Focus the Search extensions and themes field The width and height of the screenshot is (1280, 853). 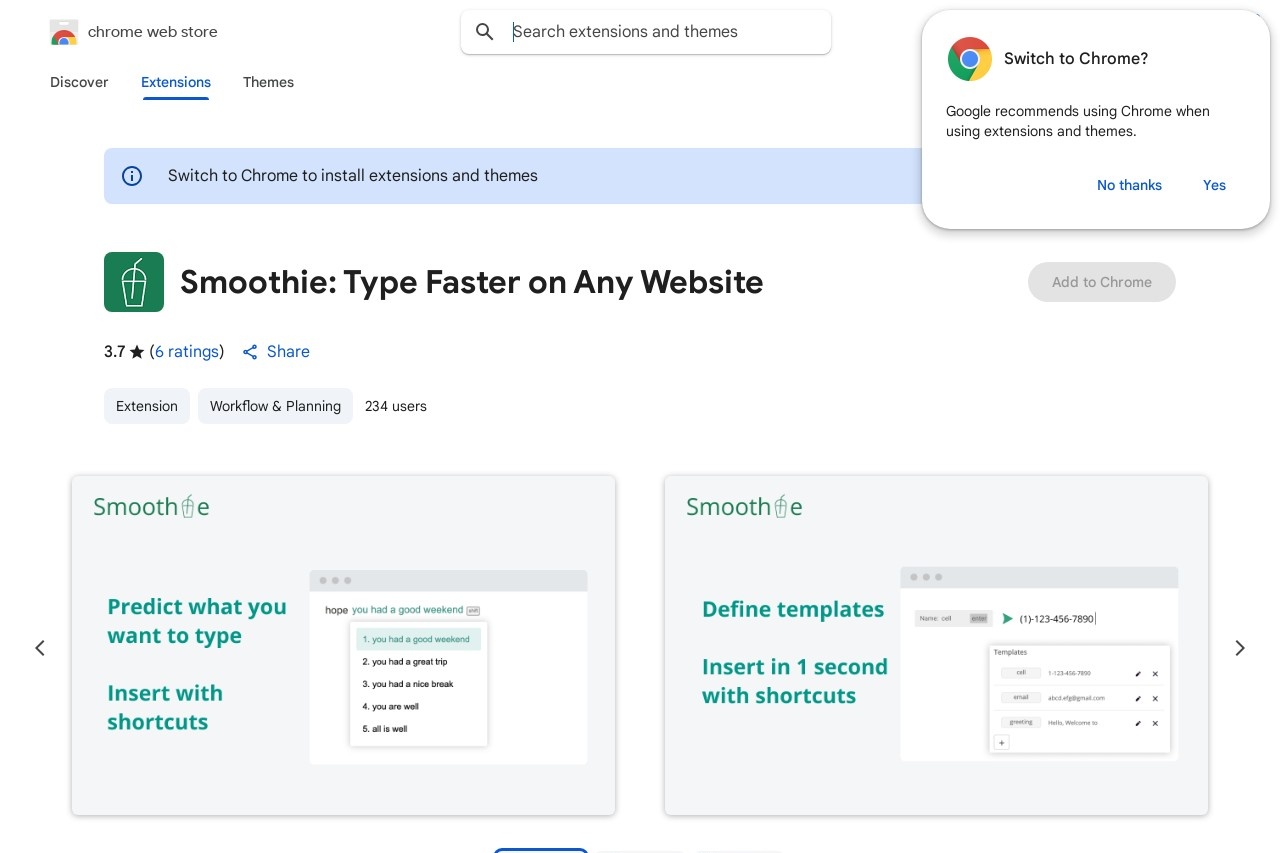point(646,32)
